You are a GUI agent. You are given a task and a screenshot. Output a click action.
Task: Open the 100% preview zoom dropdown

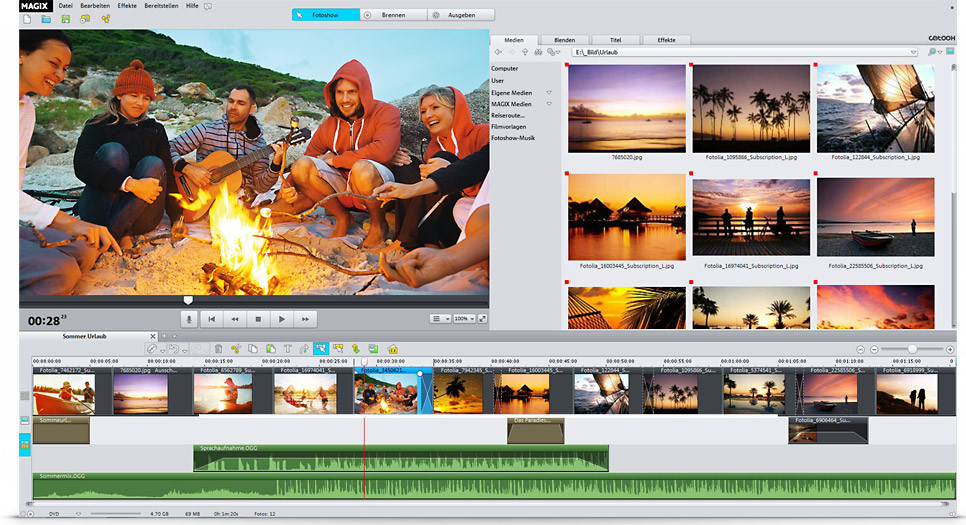tap(464, 319)
